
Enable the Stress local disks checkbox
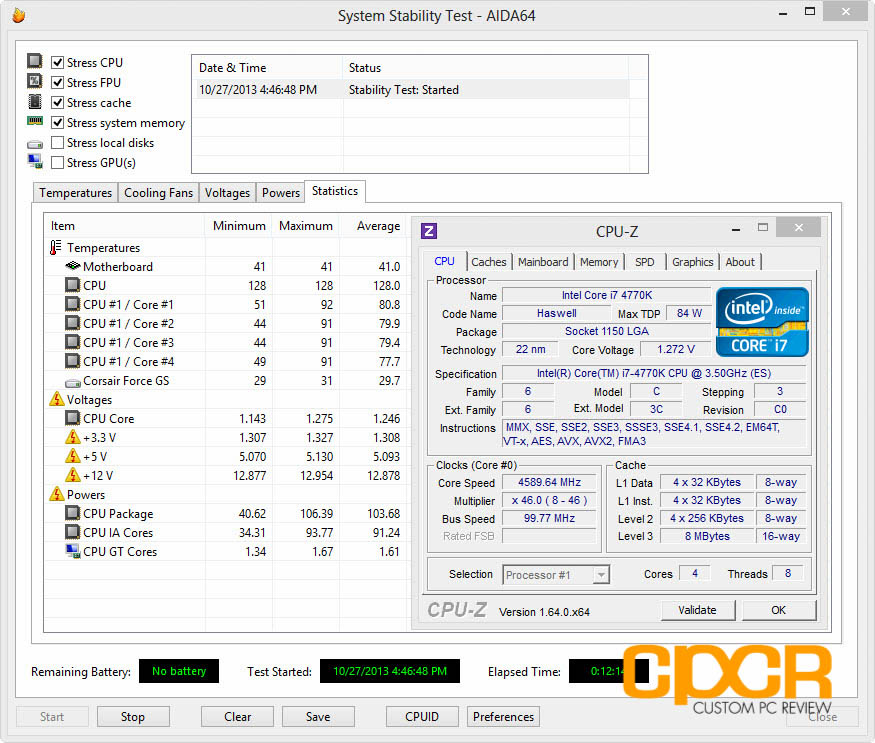(x=57, y=142)
